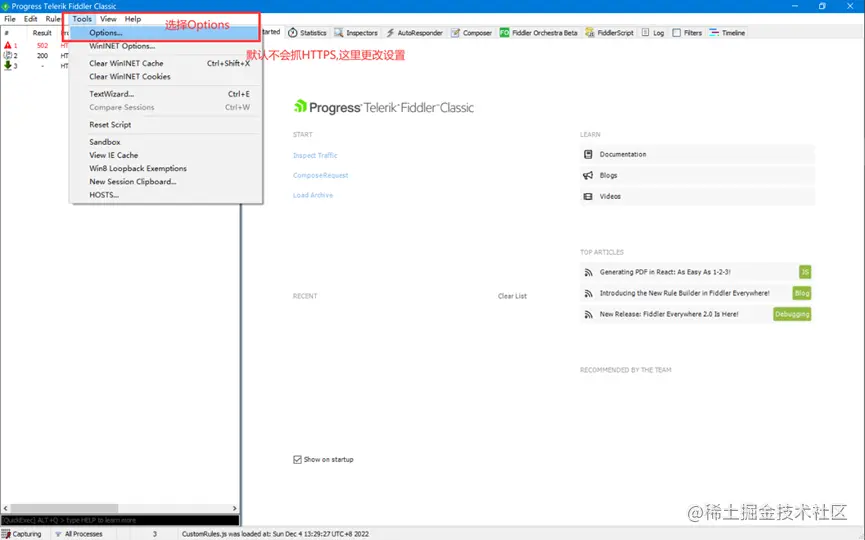Open New Rule Builder article

coord(685,293)
